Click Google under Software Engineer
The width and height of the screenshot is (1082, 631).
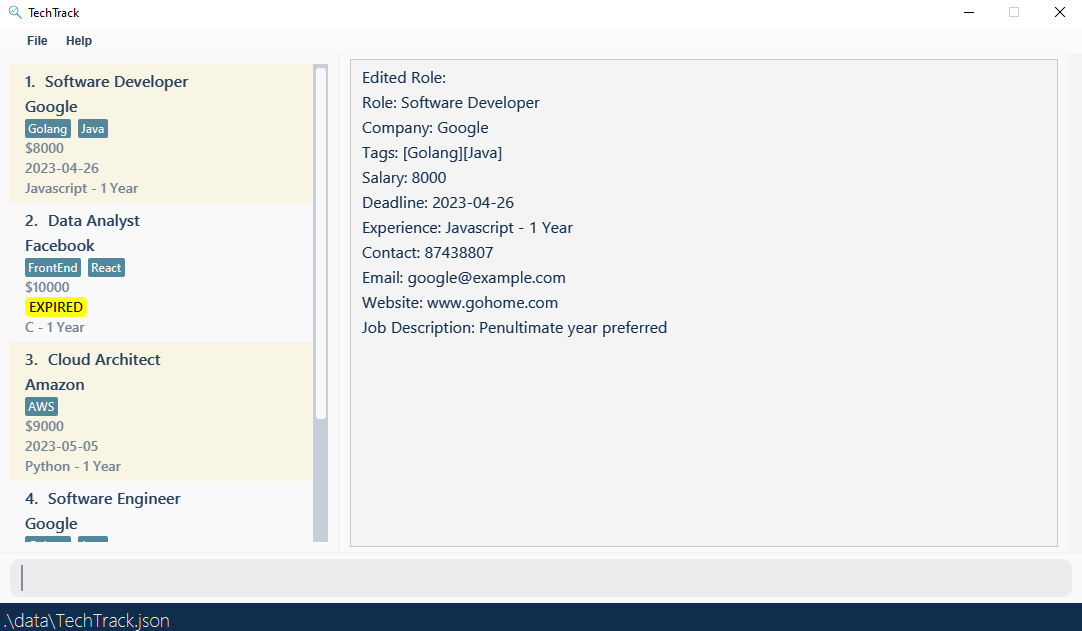pos(51,524)
